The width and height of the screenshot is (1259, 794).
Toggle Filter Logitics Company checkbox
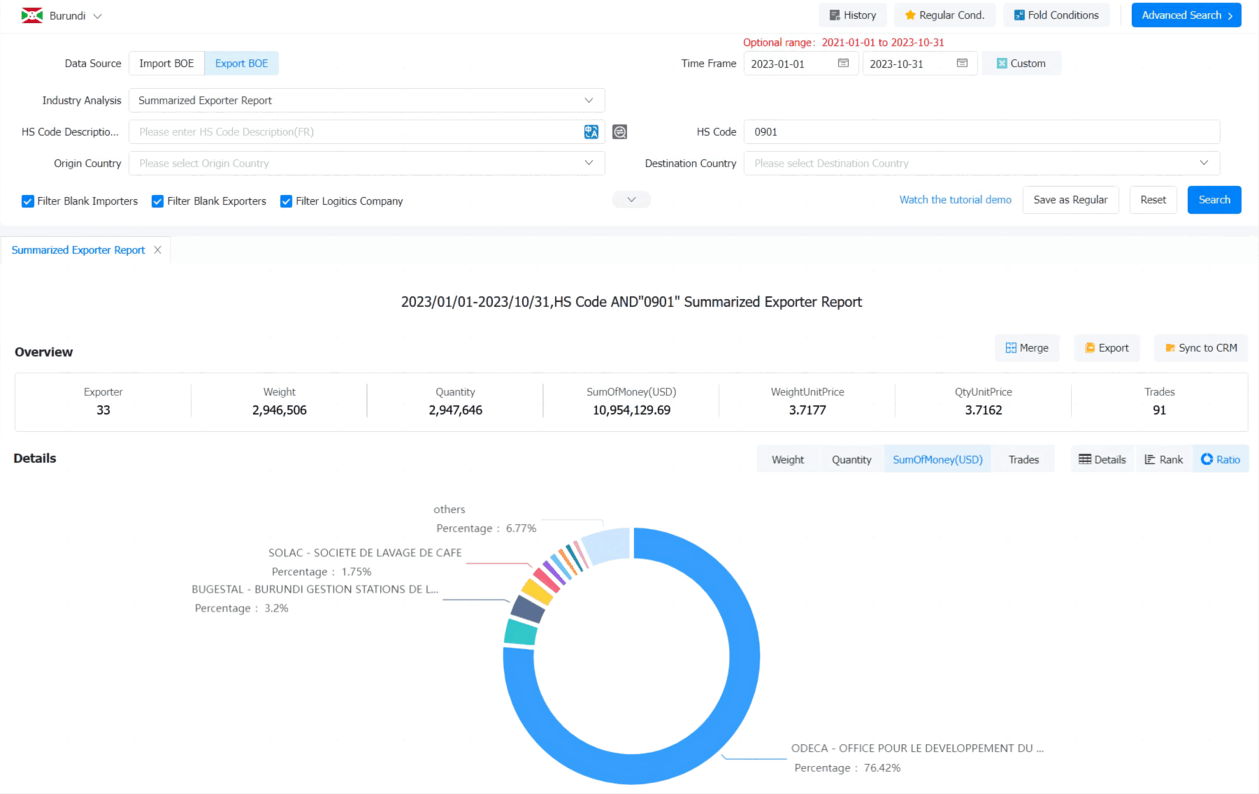point(286,201)
